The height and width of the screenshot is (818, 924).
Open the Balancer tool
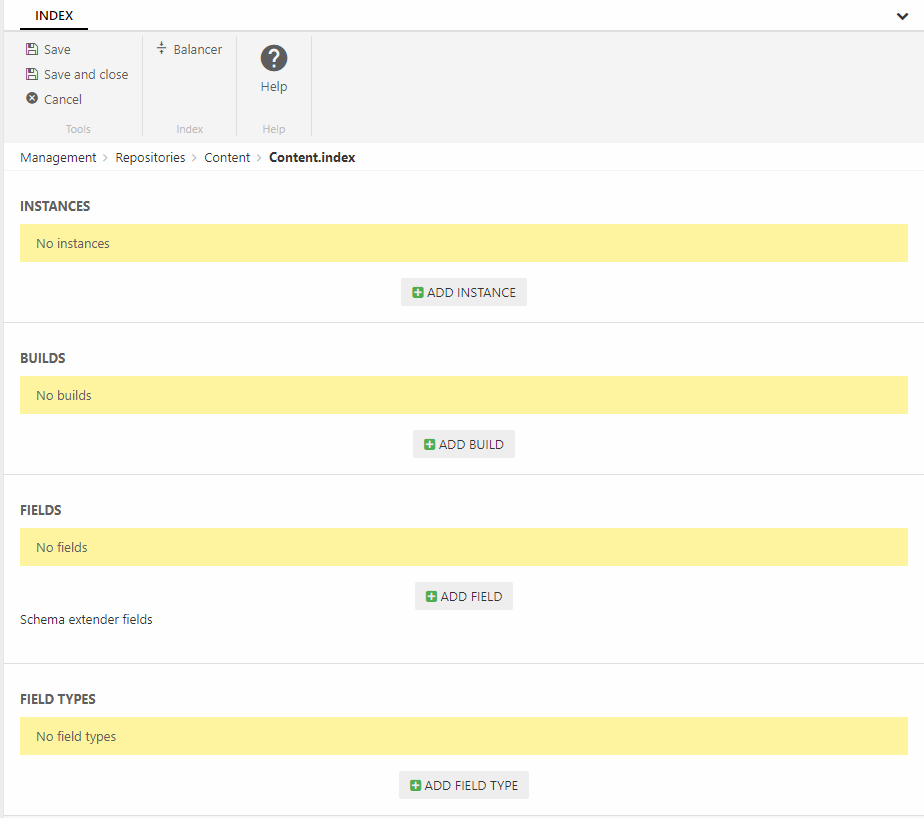click(189, 49)
